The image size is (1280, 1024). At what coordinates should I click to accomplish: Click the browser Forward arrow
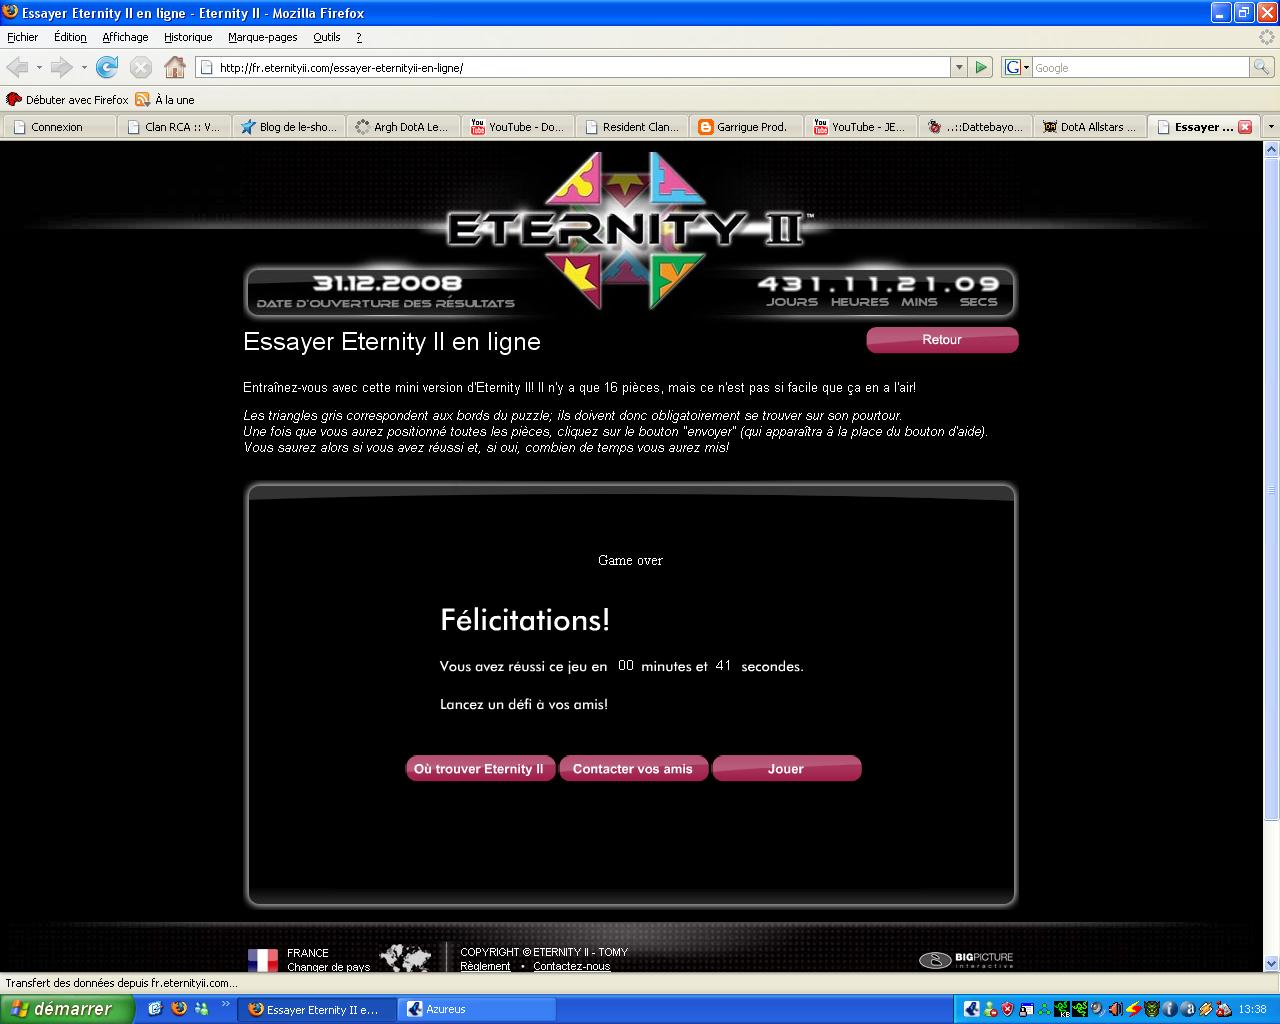pos(61,67)
